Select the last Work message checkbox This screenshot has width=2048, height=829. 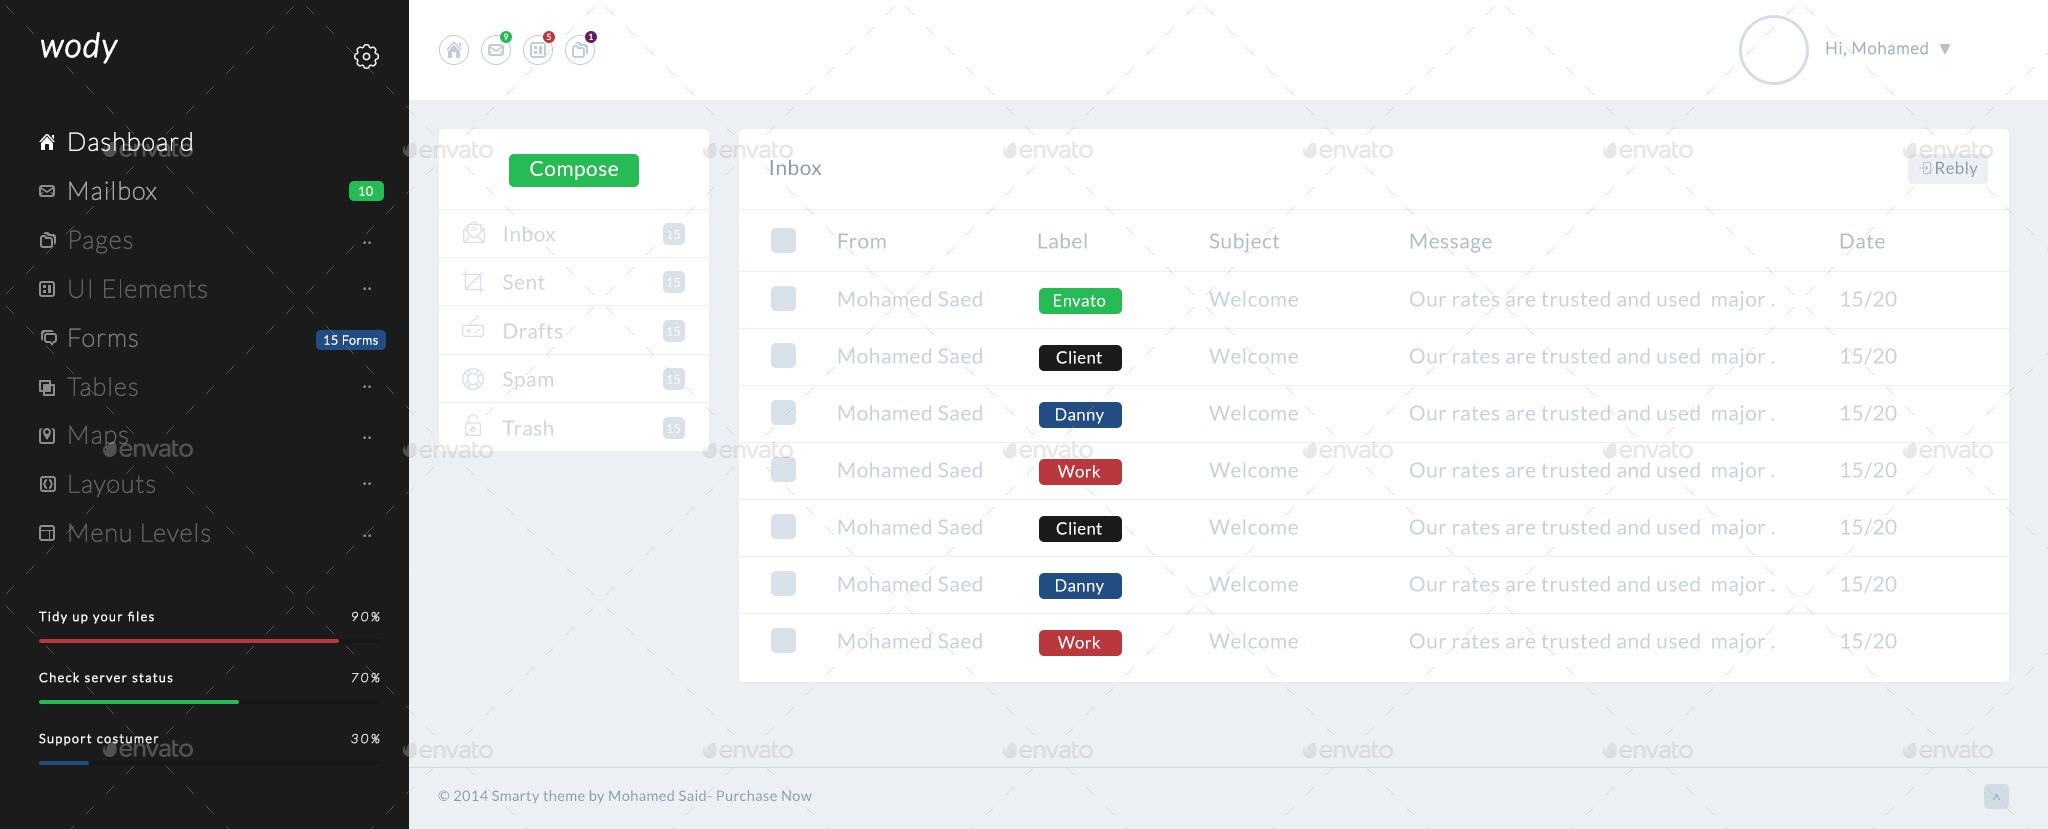(x=783, y=641)
